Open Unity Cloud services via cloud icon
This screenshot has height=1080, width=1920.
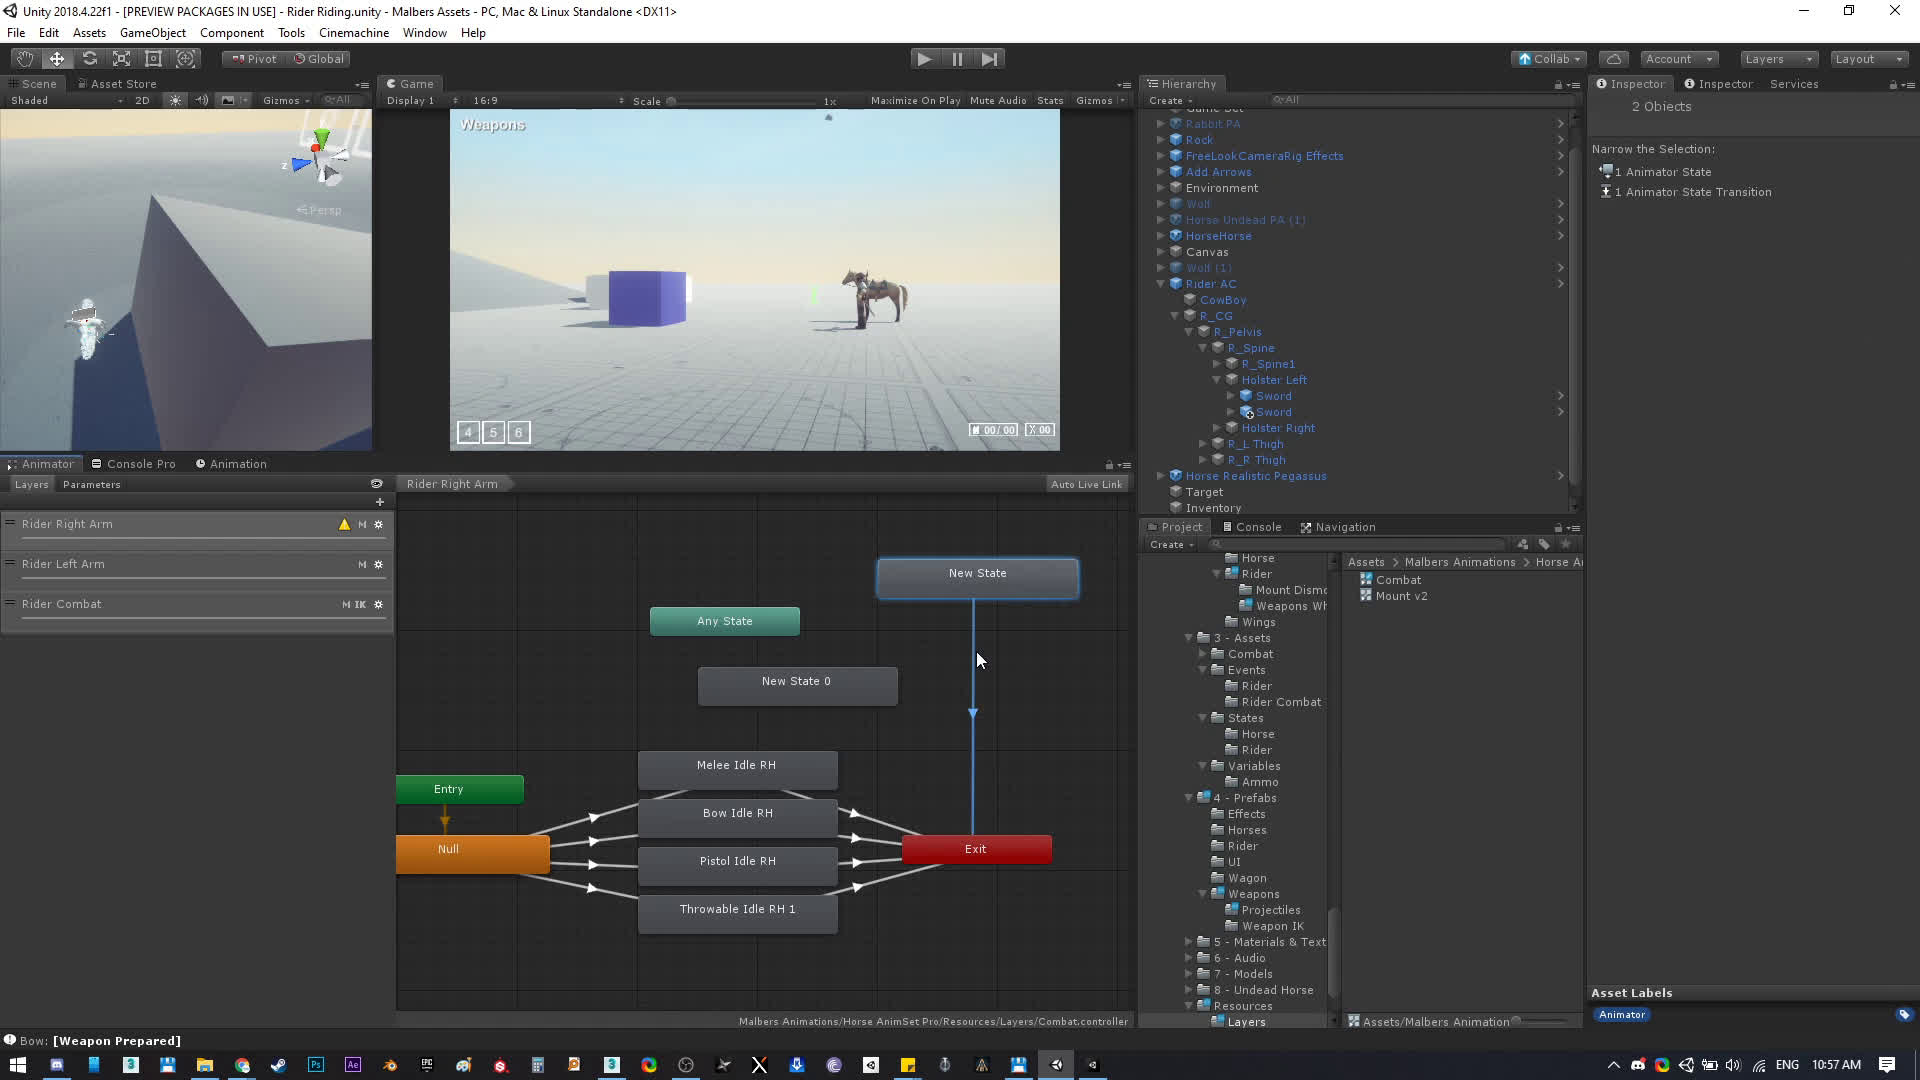1613,58
